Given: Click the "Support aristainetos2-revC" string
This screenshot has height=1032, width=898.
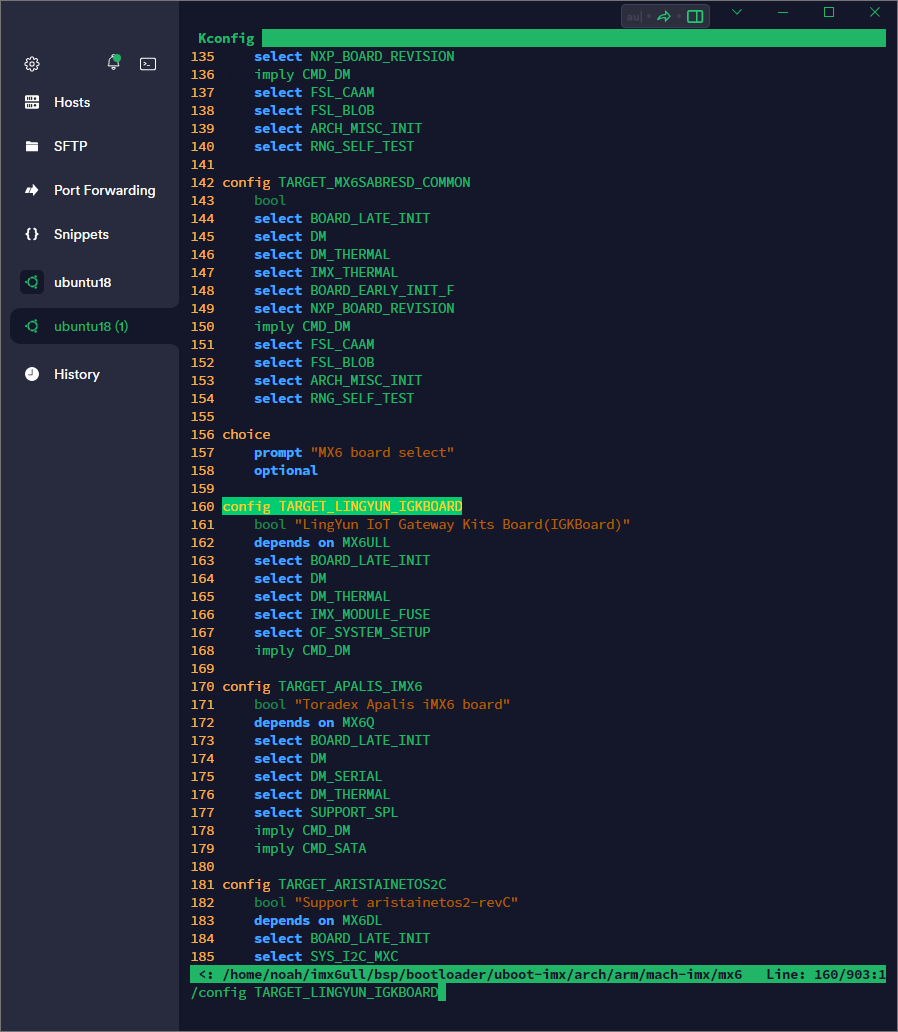Looking at the screenshot, I should click(406, 902).
